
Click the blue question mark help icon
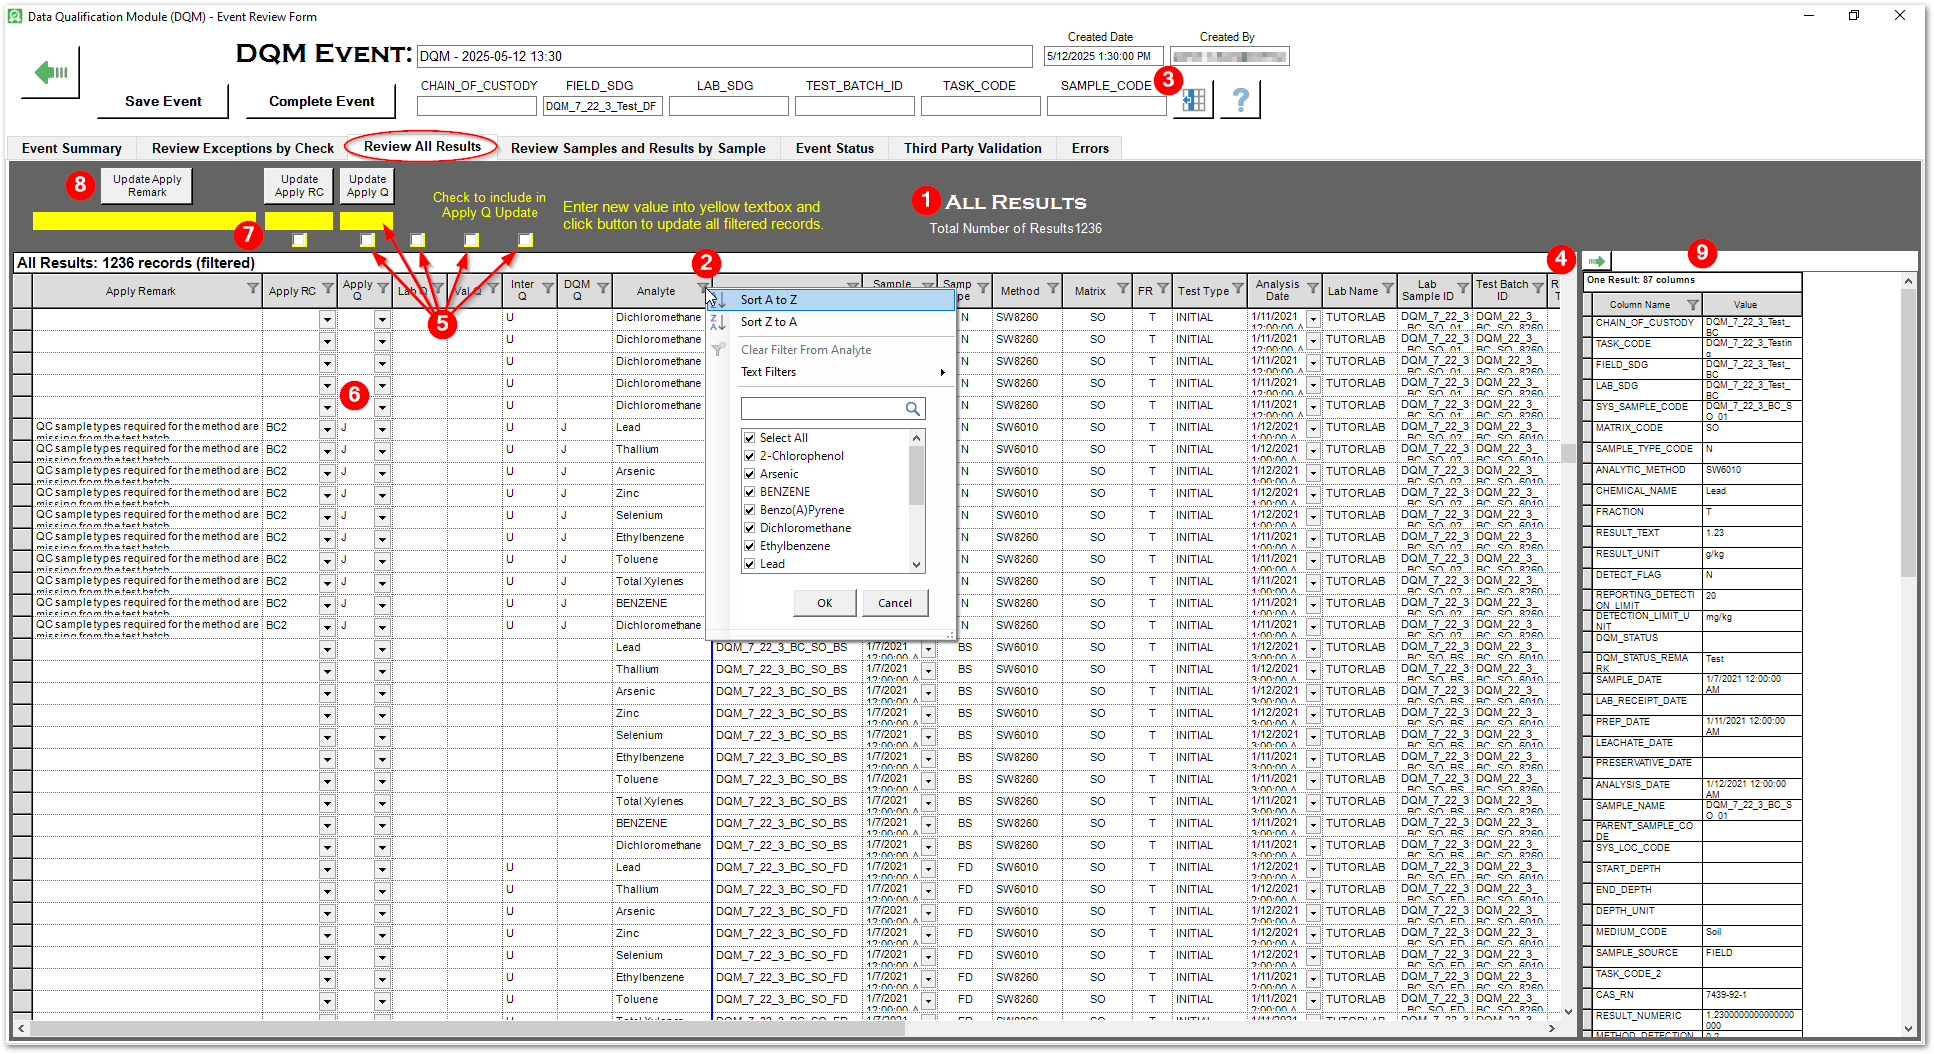click(x=1240, y=99)
